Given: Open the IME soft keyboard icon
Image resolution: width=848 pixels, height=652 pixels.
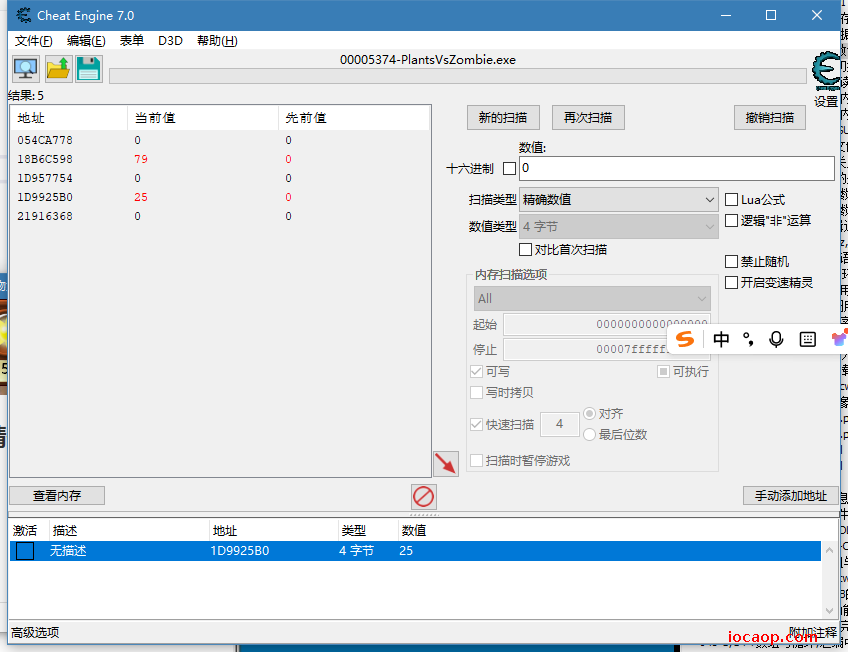Looking at the screenshot, I should point(807,339).
